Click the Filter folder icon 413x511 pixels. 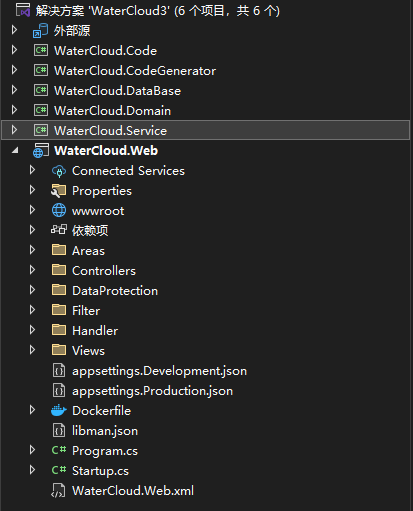[x=59, y=310]
